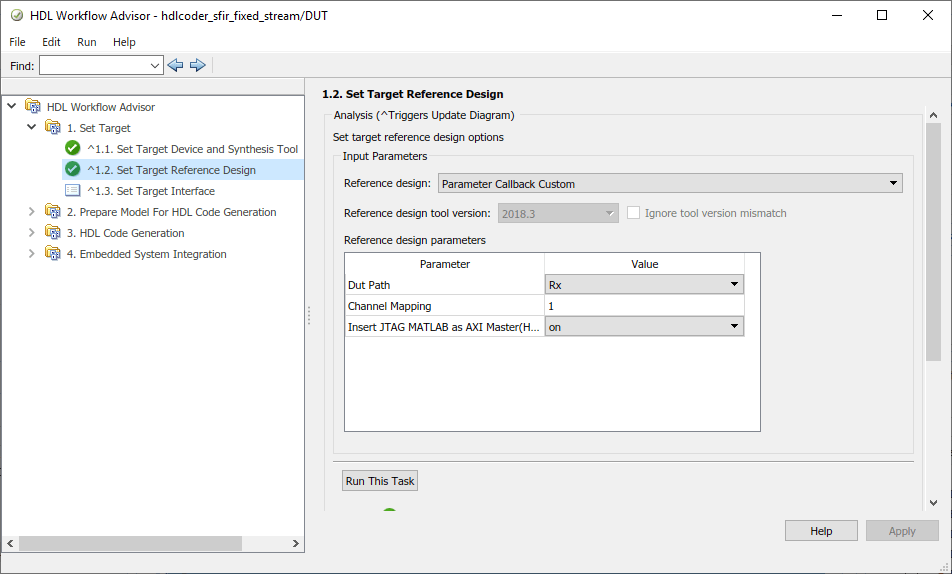The height and width of the screenshot is (574, 952).
Task: Click the Set Target folder icon
Action: pos(53,128)
